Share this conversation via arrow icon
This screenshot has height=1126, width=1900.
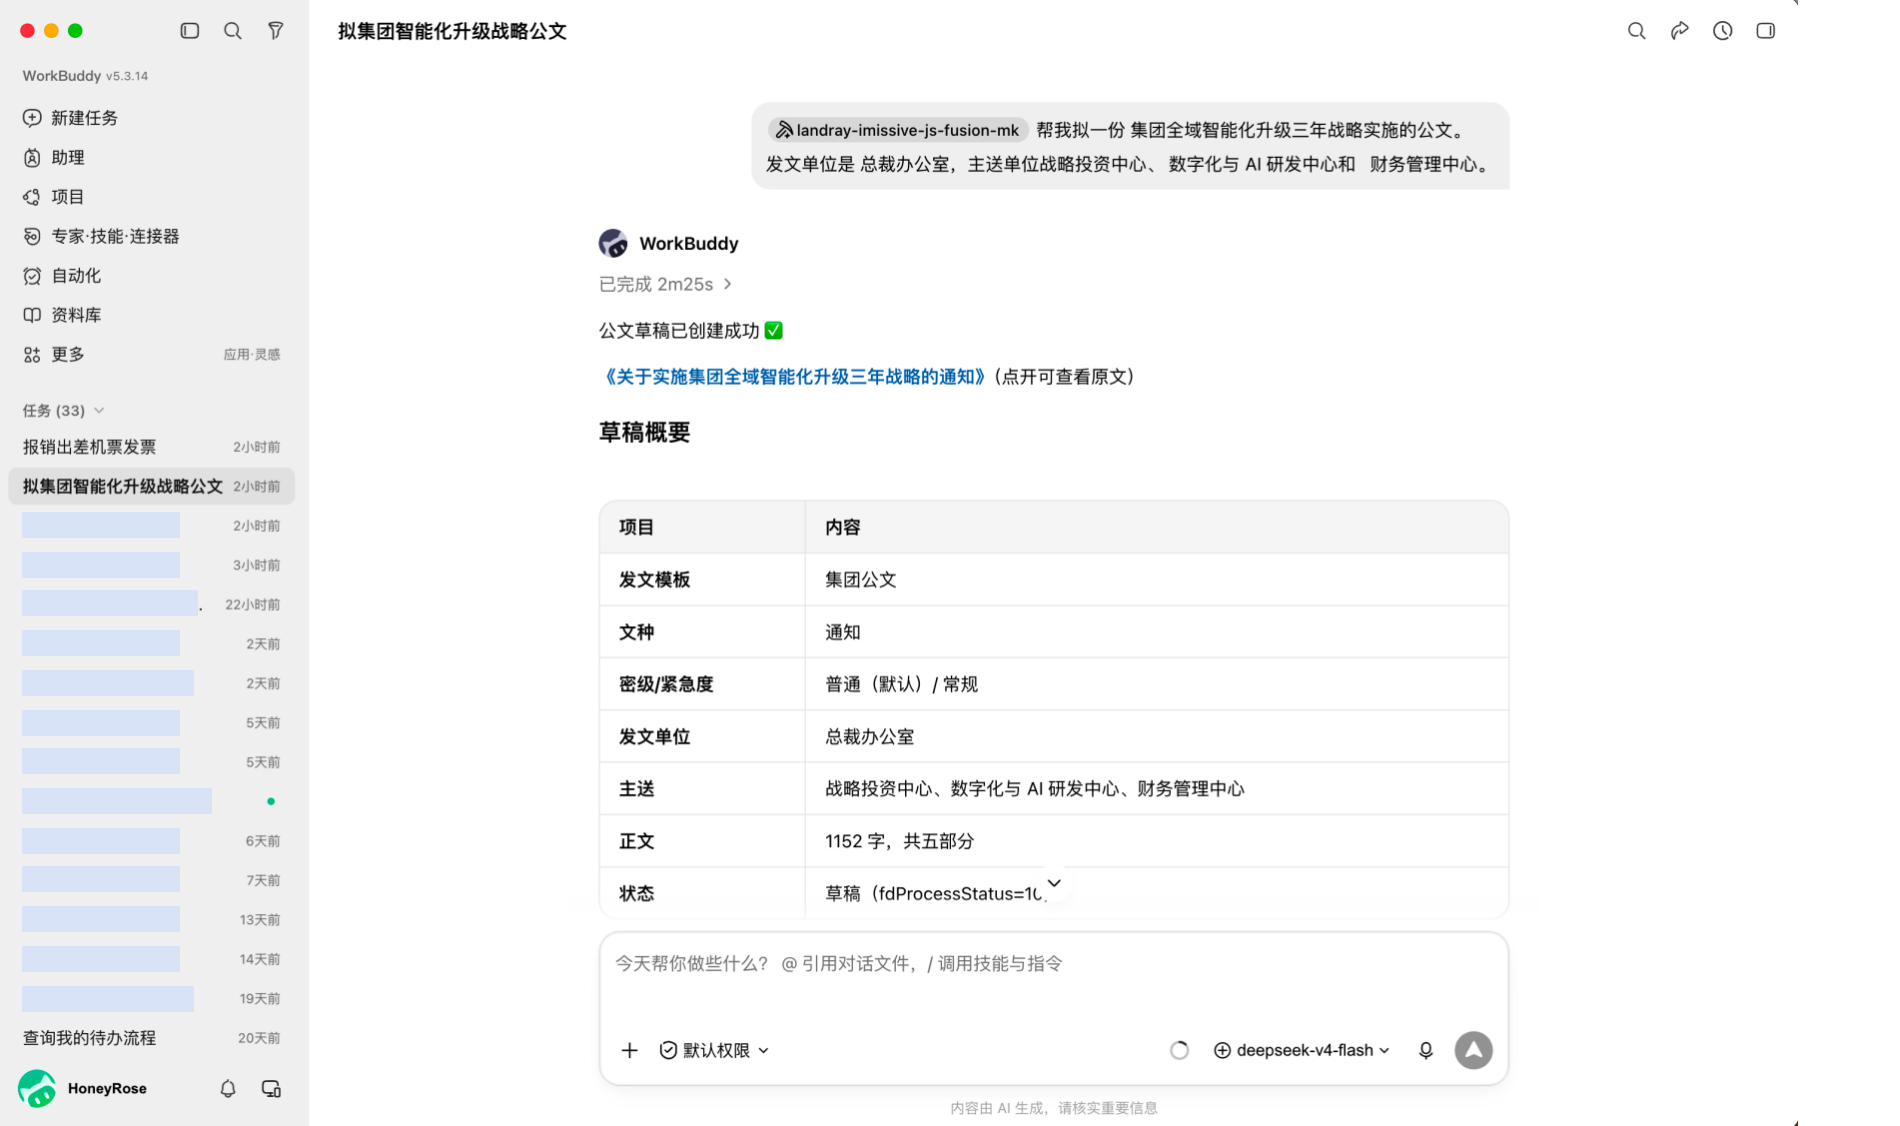(x=1679, y=31)
